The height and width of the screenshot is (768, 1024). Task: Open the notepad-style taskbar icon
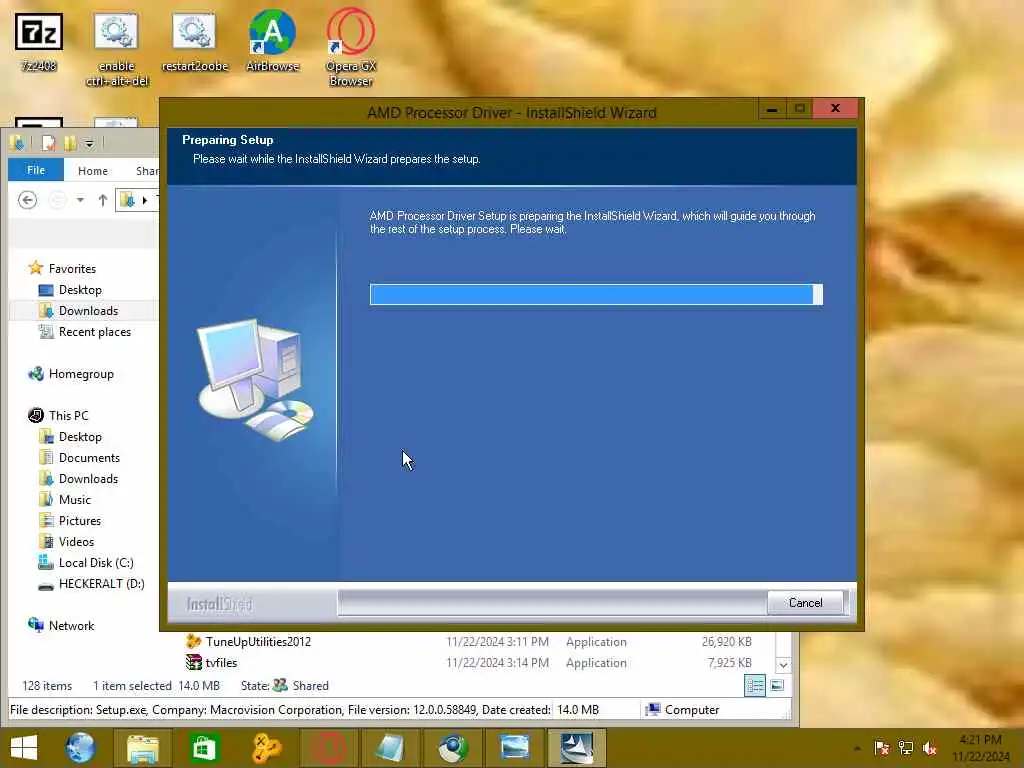click(x=391, y=748)
